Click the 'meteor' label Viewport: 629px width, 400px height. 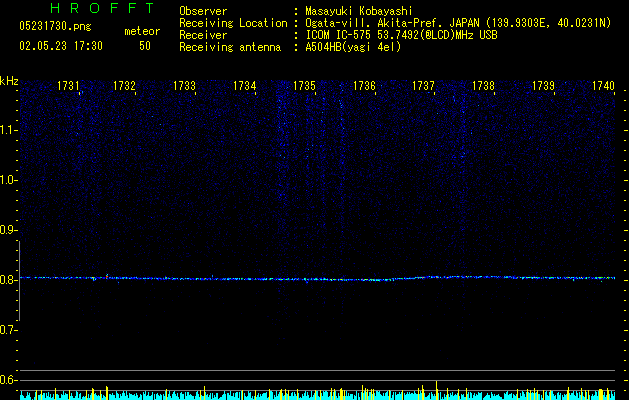pyautogui.click(x=142, y=31)
